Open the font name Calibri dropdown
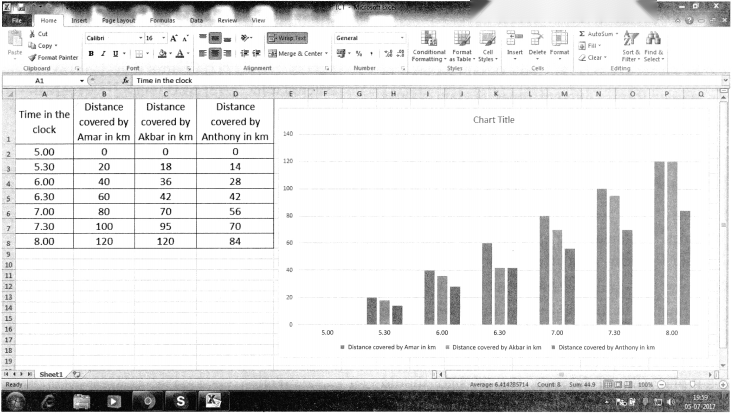Screen dimensions: 732x414 [141, 38]
